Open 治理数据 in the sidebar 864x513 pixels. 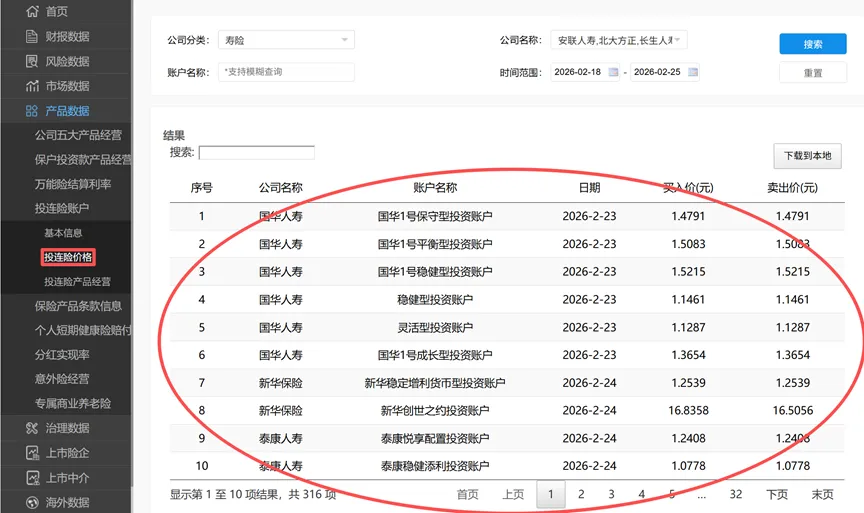point(67,428)
